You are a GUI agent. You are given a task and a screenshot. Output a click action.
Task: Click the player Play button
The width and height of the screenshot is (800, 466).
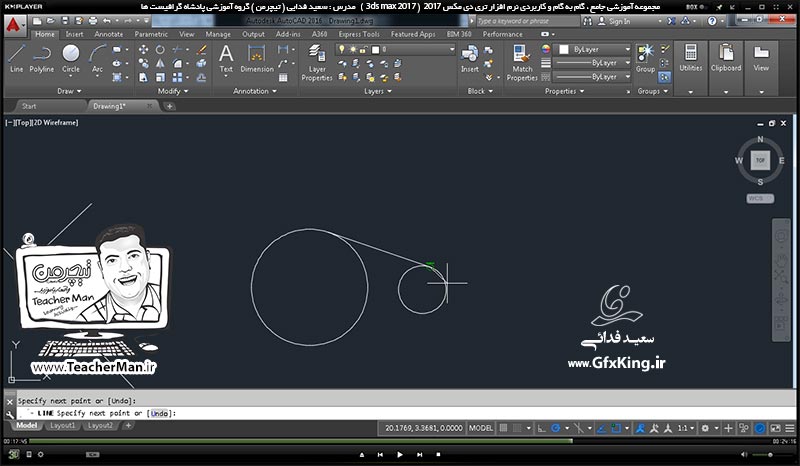(399, 454)
